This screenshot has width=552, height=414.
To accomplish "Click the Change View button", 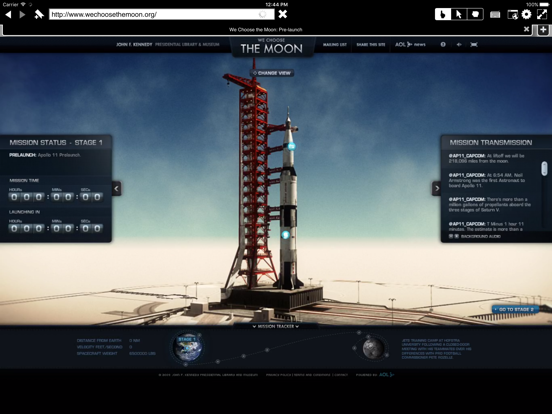I will click(x=272, y=73).
